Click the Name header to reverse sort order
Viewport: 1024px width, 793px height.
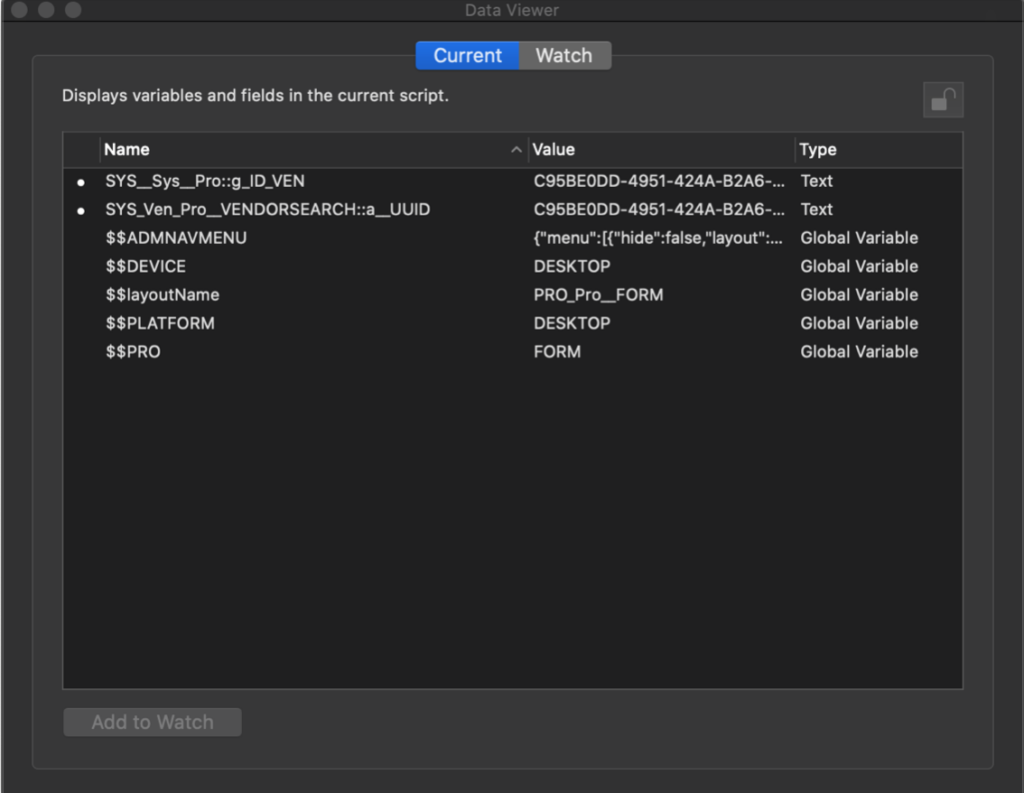point(127,149)
